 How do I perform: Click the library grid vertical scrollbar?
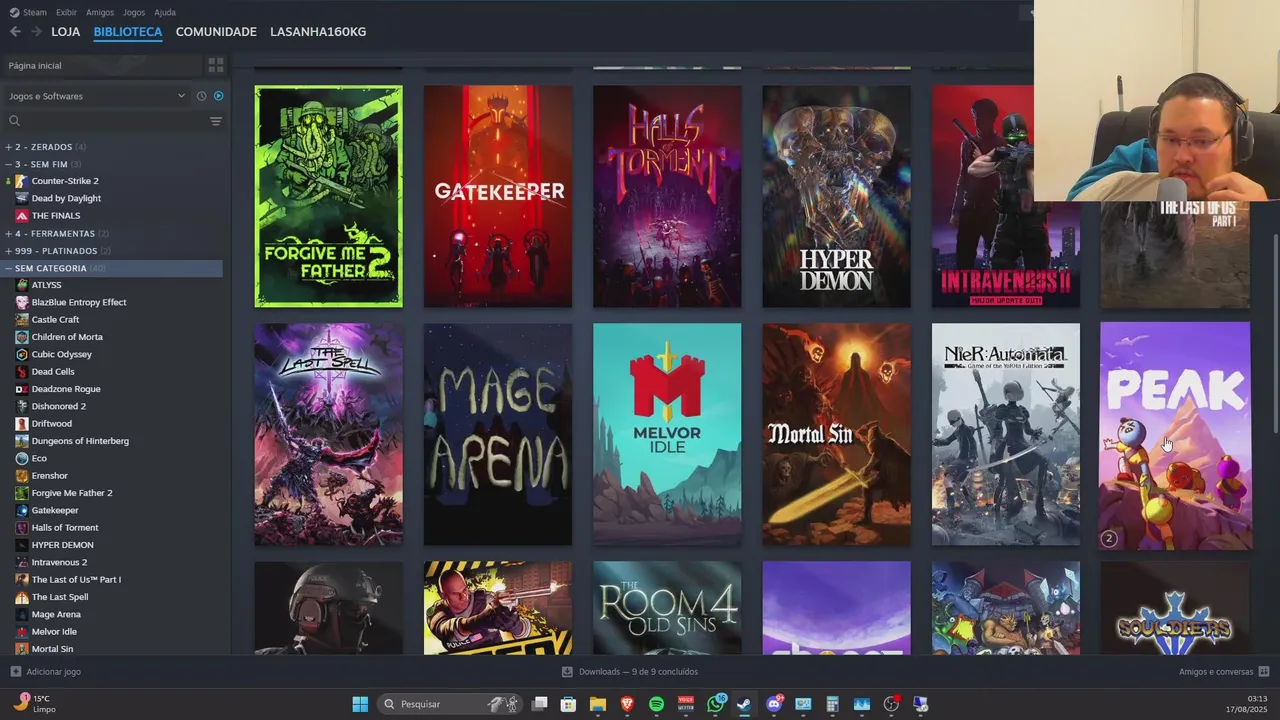[1275, 333]
